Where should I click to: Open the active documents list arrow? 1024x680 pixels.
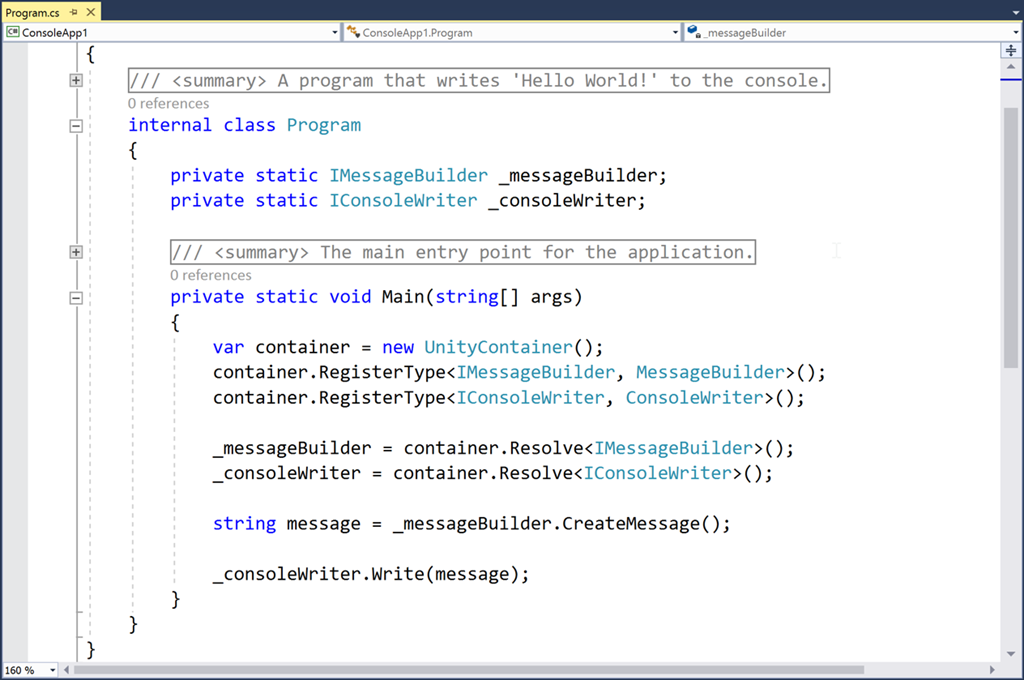pyautogui.click(x=1014, y=12)
